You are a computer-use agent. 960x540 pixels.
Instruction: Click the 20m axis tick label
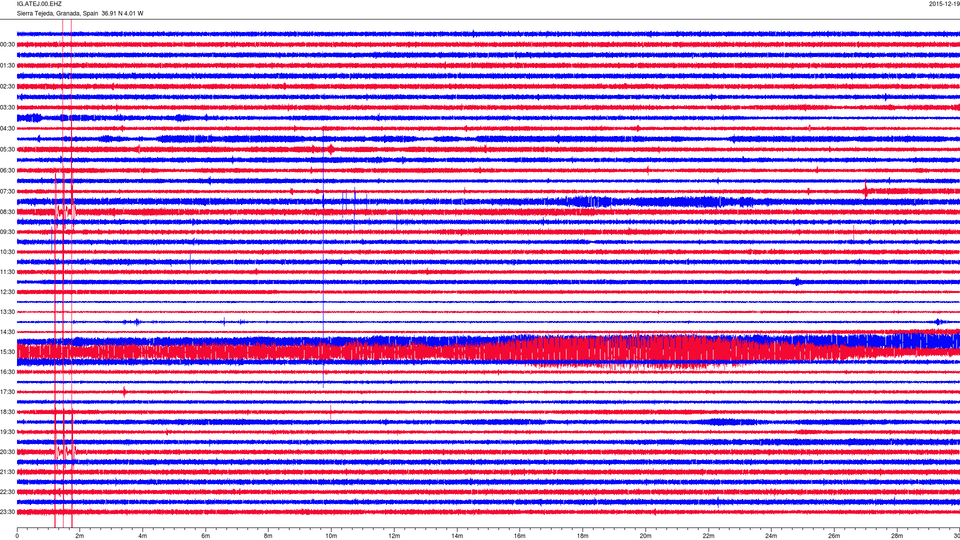point(645,536)
